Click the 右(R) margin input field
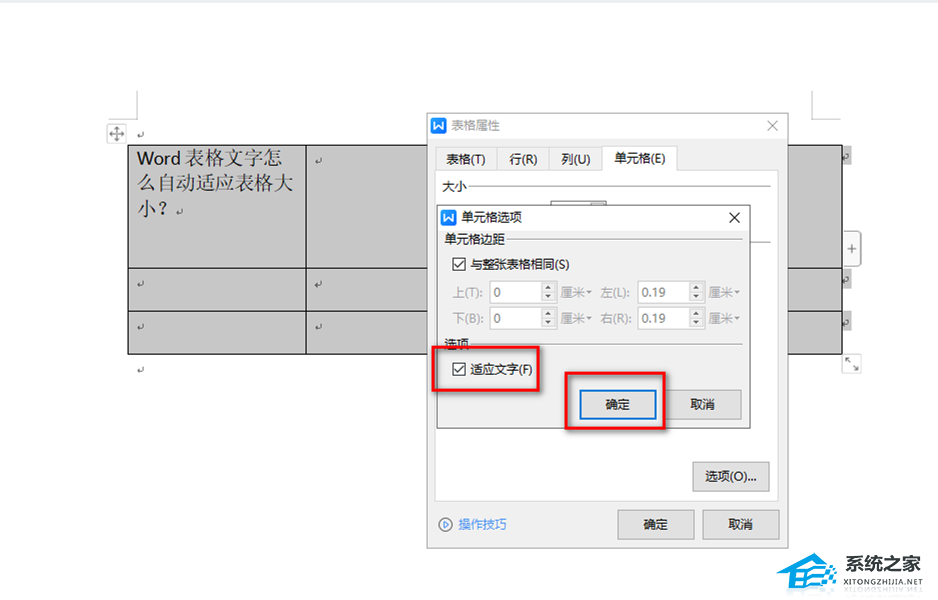 click(663, 318)
